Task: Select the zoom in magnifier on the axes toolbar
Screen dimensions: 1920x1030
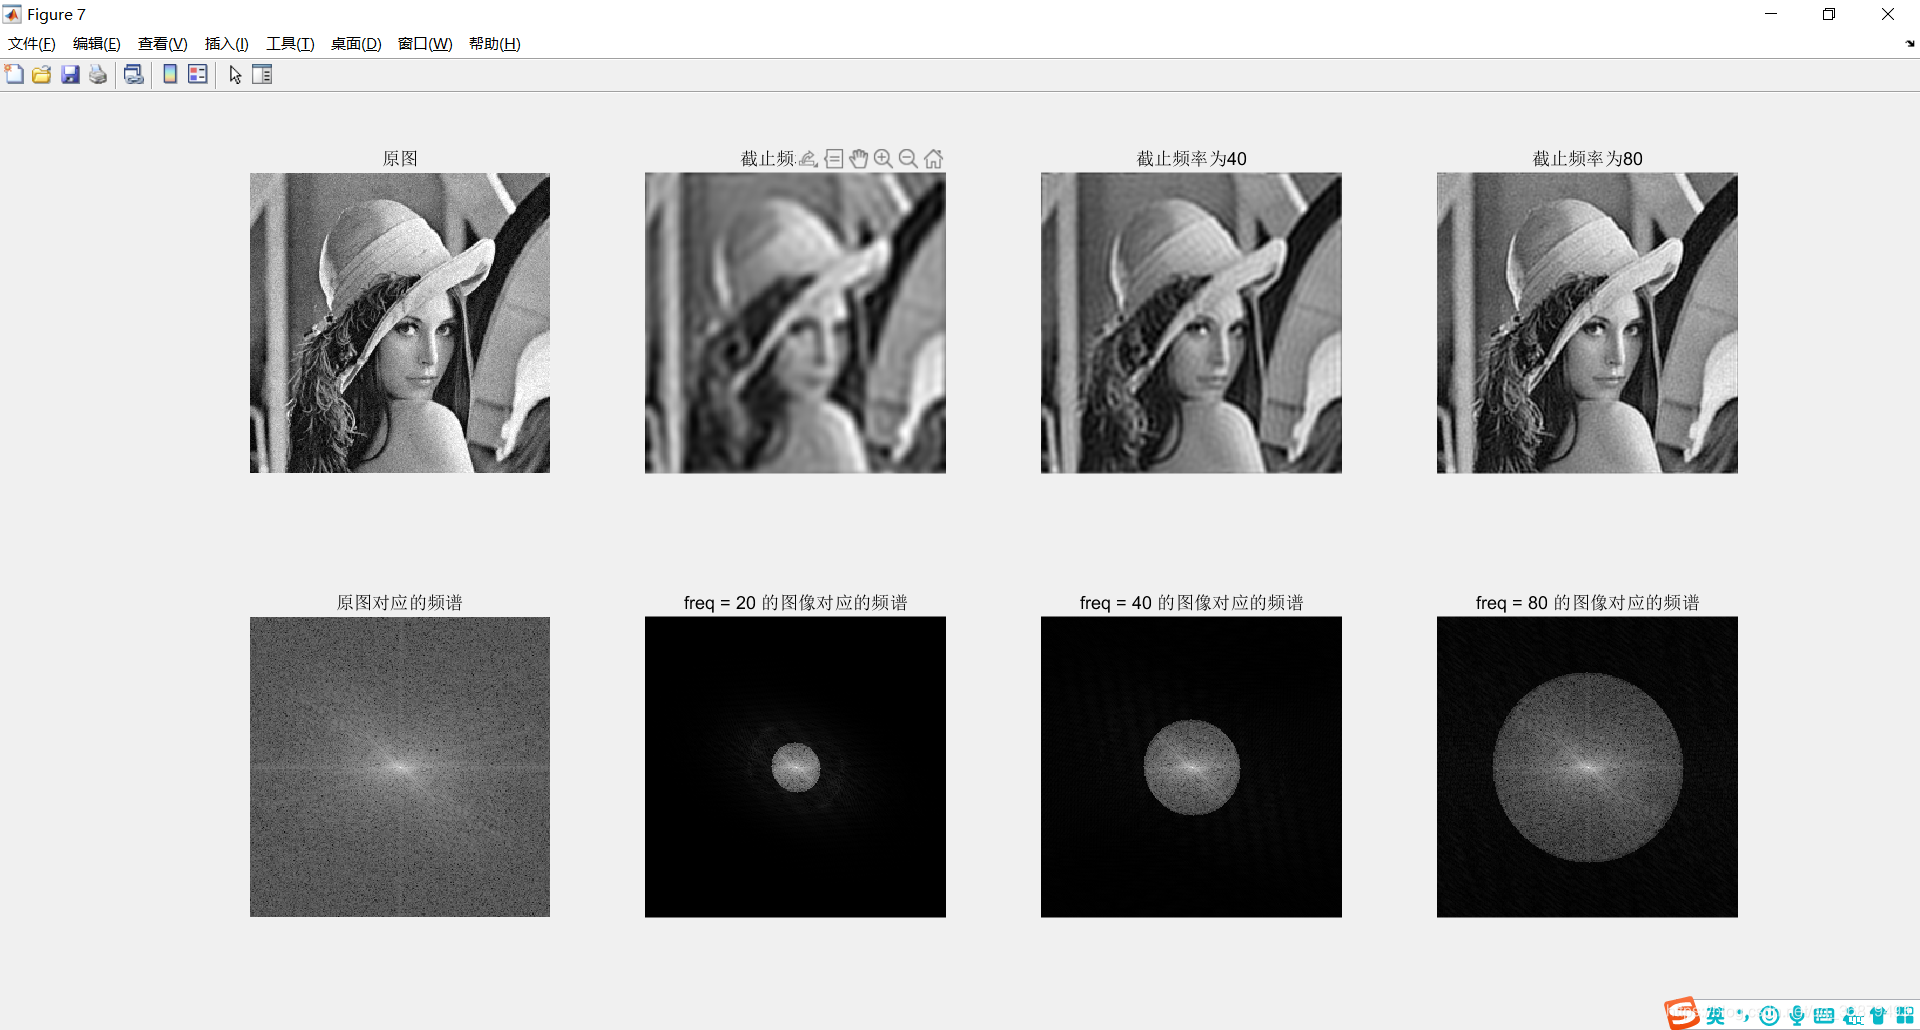Action: (x=883, y=158)
